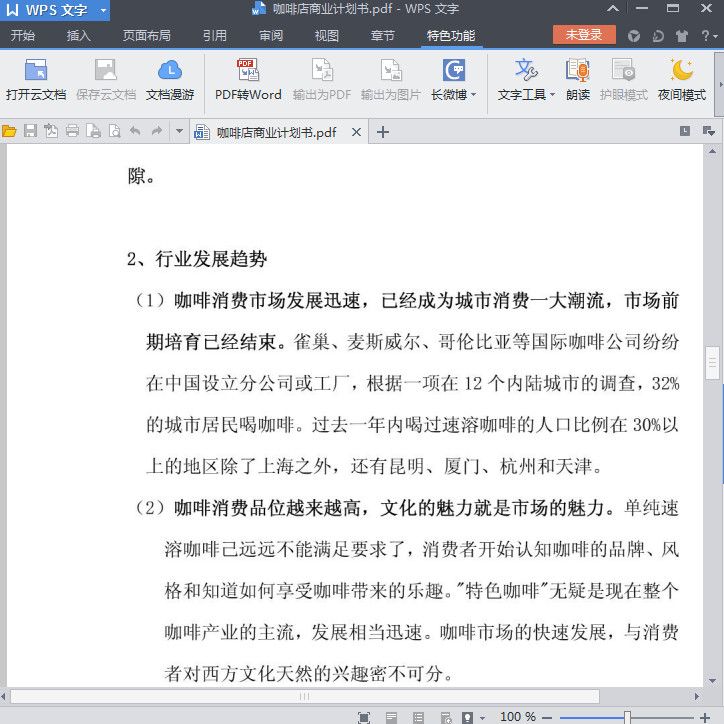724x724 pixels.
Task: Click the print preview magnifier icon
Action: point(114,132)
